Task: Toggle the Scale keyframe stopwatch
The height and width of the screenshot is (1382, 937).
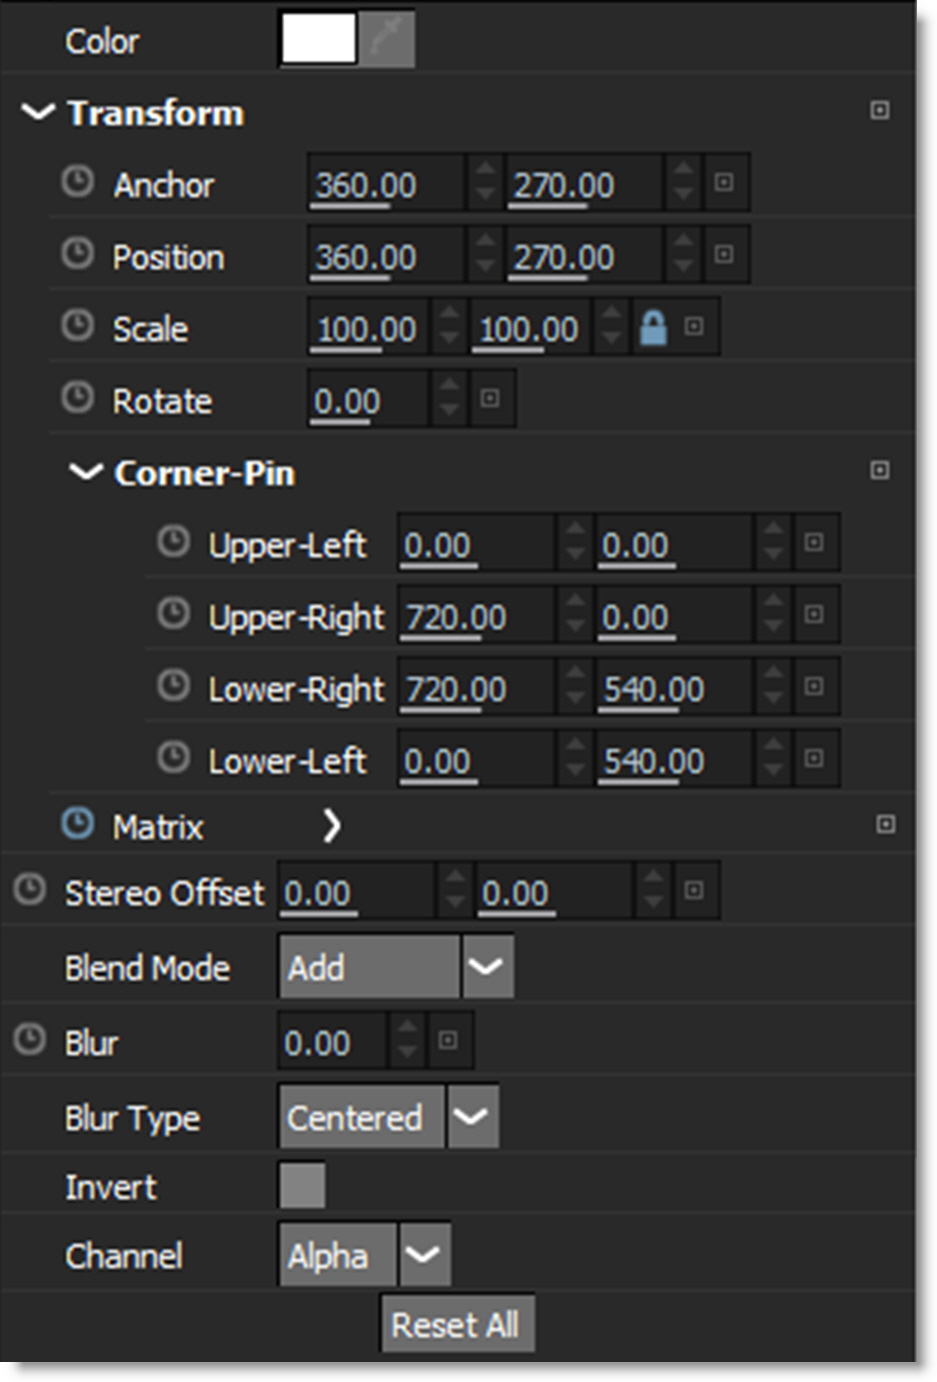Action: (77, 326)
